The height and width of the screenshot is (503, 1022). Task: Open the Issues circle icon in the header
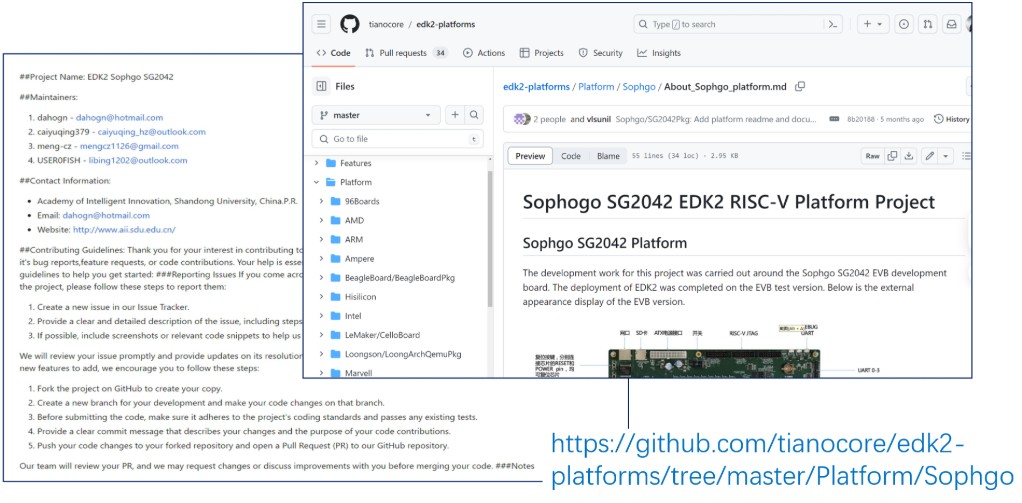[x=903, y=25]
